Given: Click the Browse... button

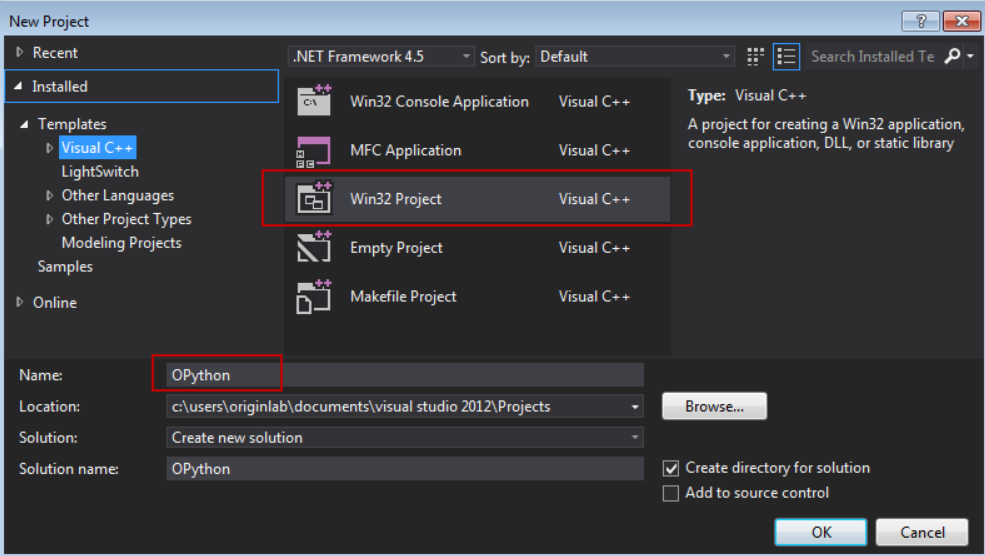Looking at the screenshot, I should point(714,406).
